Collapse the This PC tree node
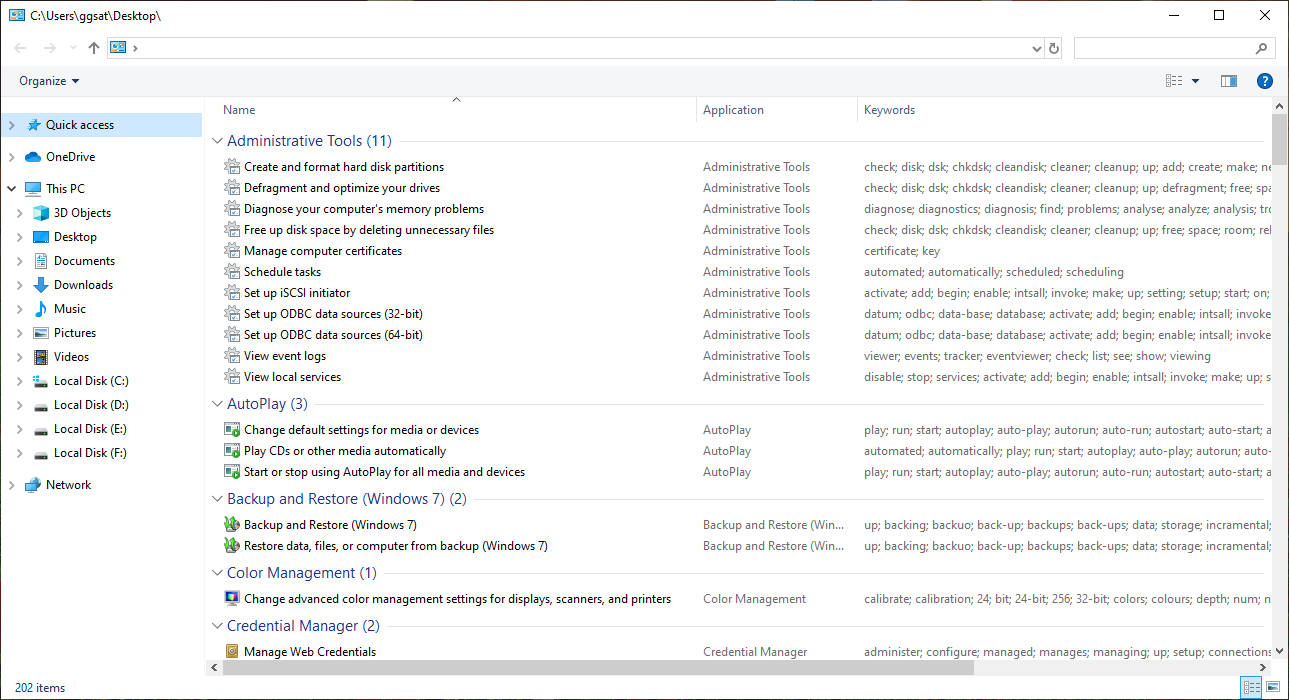Screen dimensions: 1289x700 tap(11, 188)
